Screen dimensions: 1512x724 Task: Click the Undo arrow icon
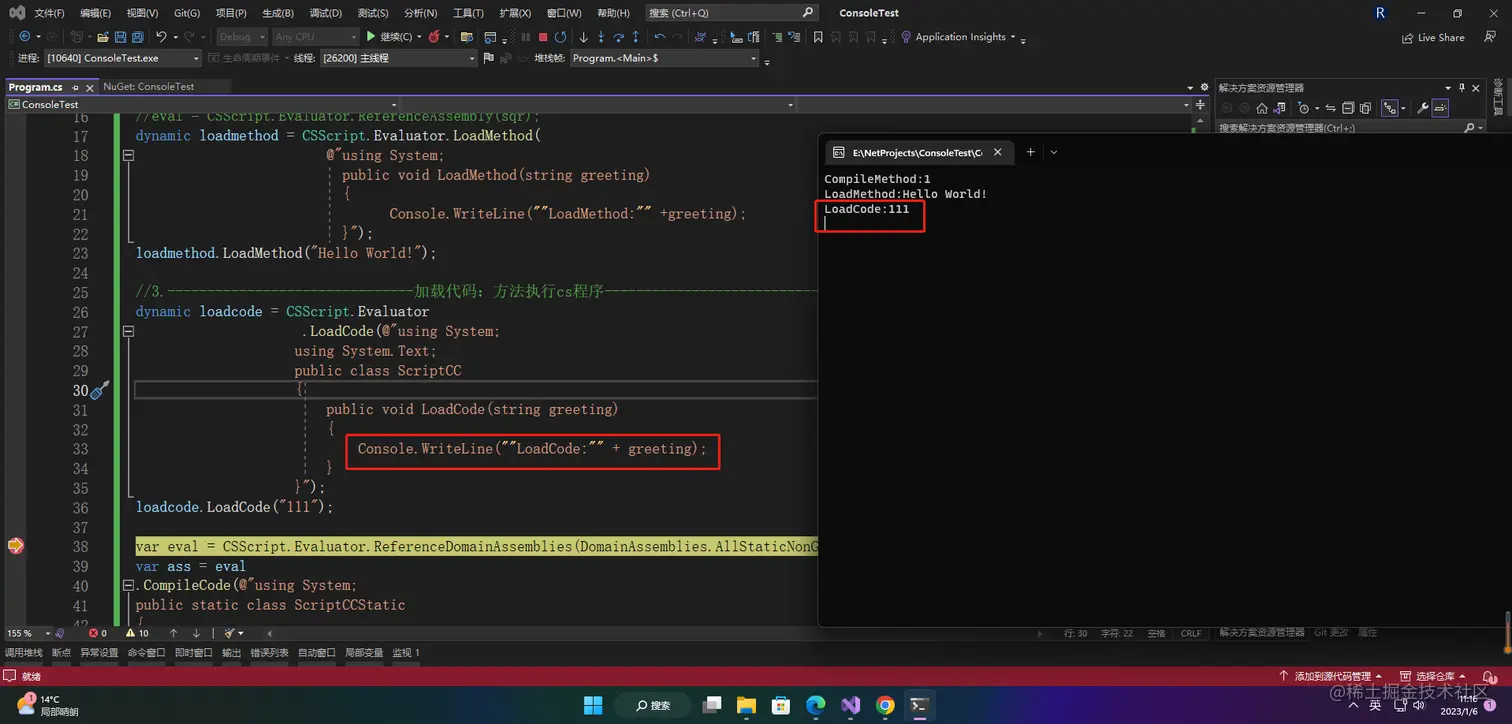click(161, 37)
